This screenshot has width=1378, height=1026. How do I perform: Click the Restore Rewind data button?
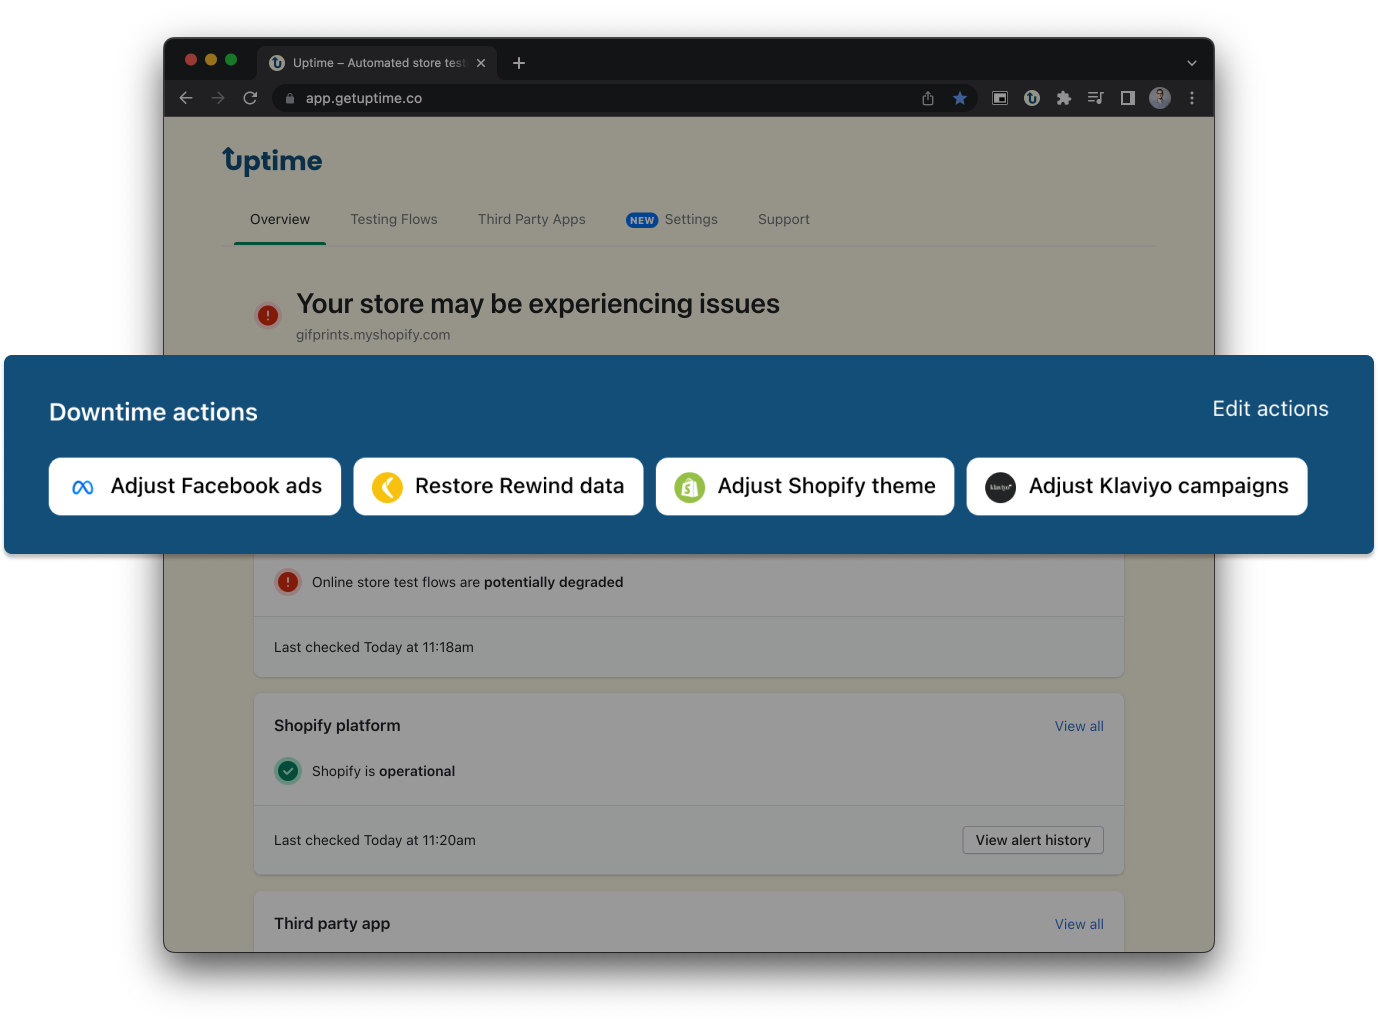[x=498, y=486]
